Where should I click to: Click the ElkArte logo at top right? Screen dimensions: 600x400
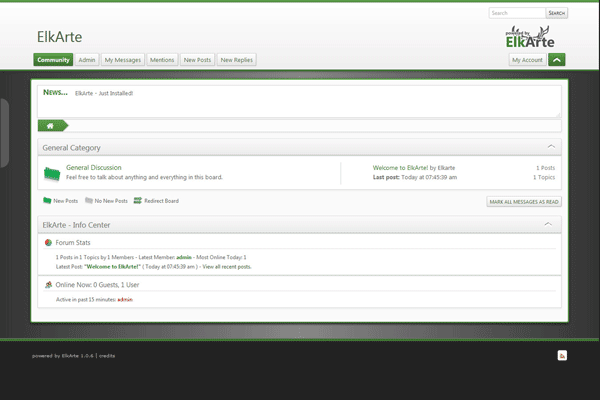click(529, 38)
